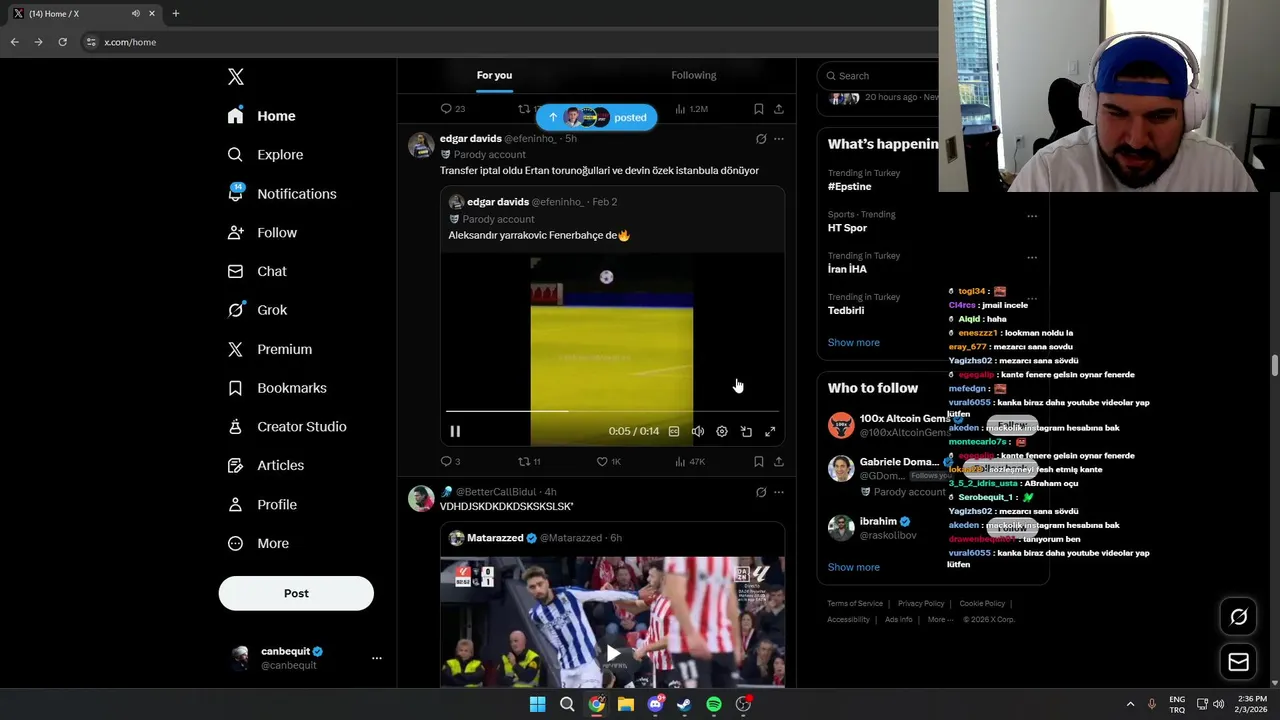Open video settings gear
This screenshot has width=1280, height=720.
pyautogui.click(x=722, y=431)
